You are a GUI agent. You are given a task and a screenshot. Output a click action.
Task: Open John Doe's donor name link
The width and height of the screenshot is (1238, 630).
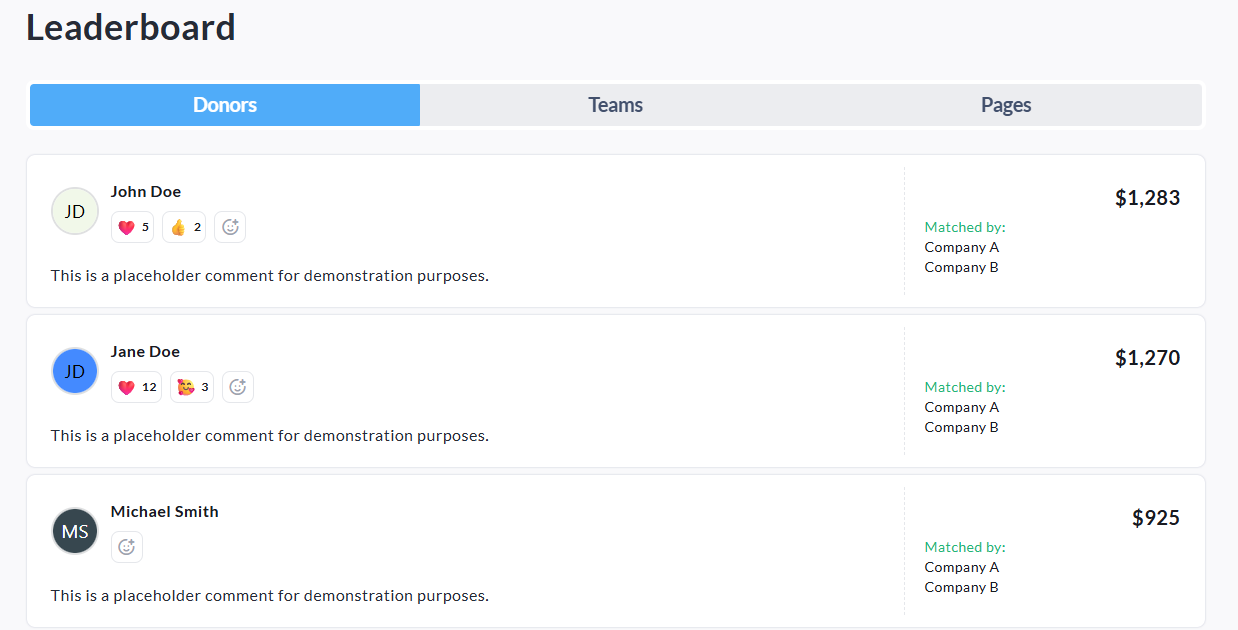pyautogui.click(x=146, y=192)
